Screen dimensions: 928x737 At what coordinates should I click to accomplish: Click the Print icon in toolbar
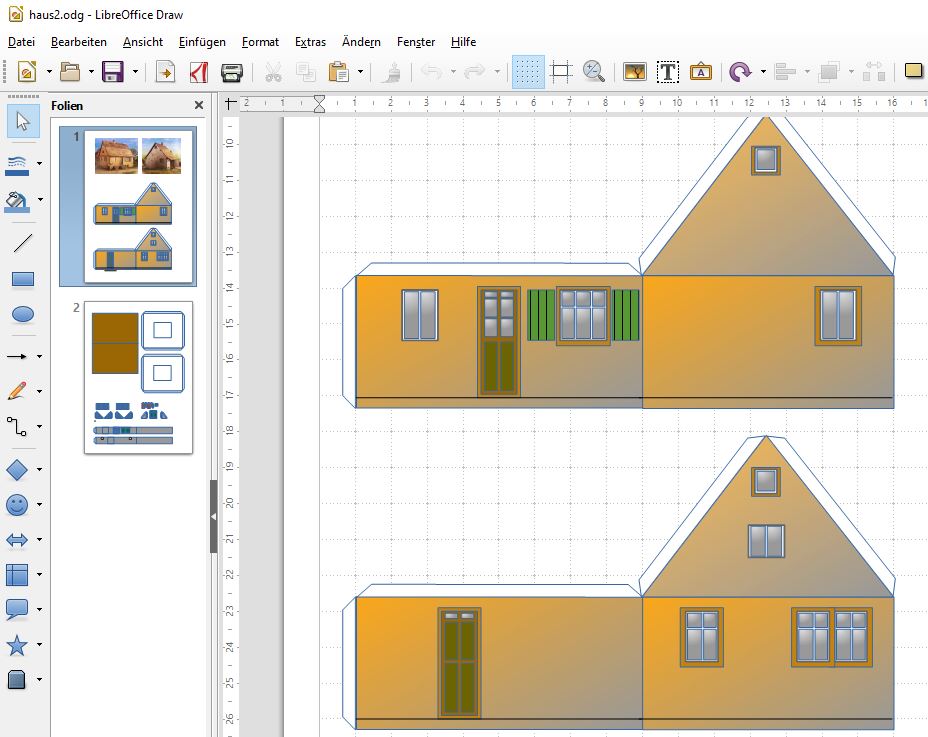point(231,72)
